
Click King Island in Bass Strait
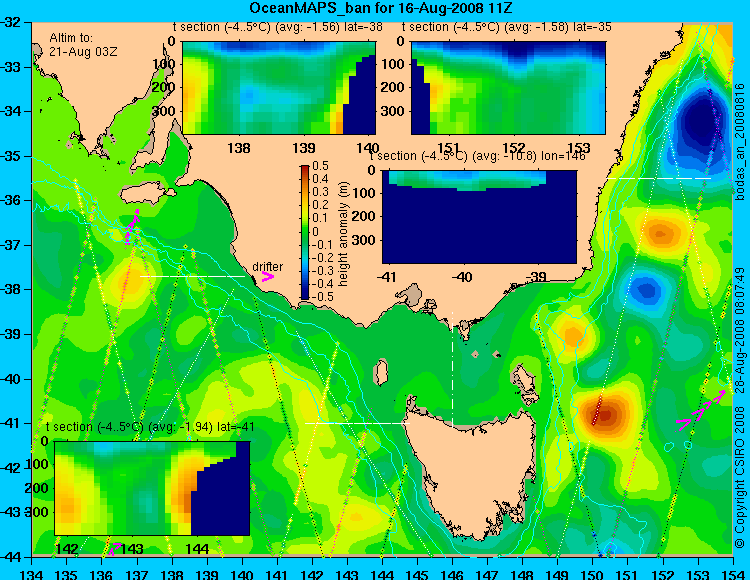point(381,373)
